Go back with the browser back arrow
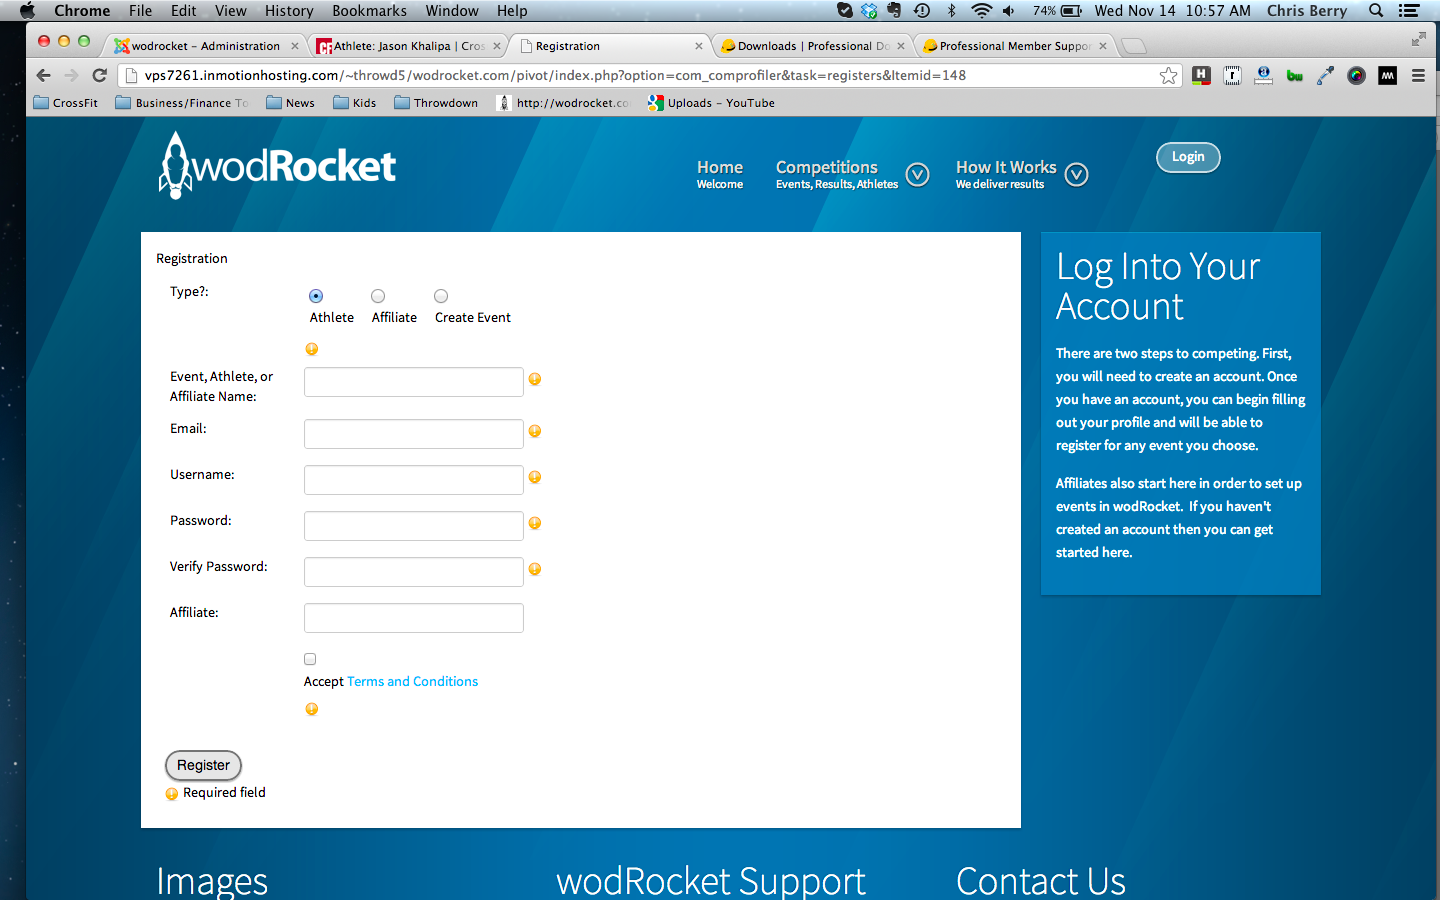1440x900 pixels. pyautogui.click(x=43, y=75)
